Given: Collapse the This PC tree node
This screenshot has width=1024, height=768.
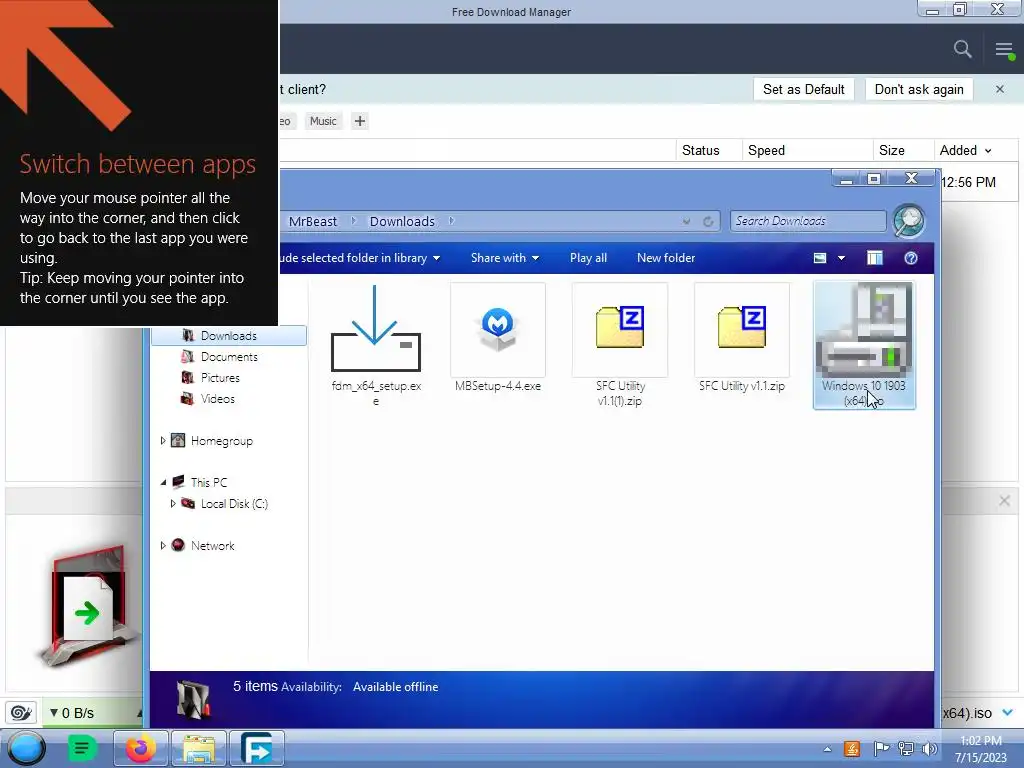Looking at the screenshot, I should coord(163,483).
